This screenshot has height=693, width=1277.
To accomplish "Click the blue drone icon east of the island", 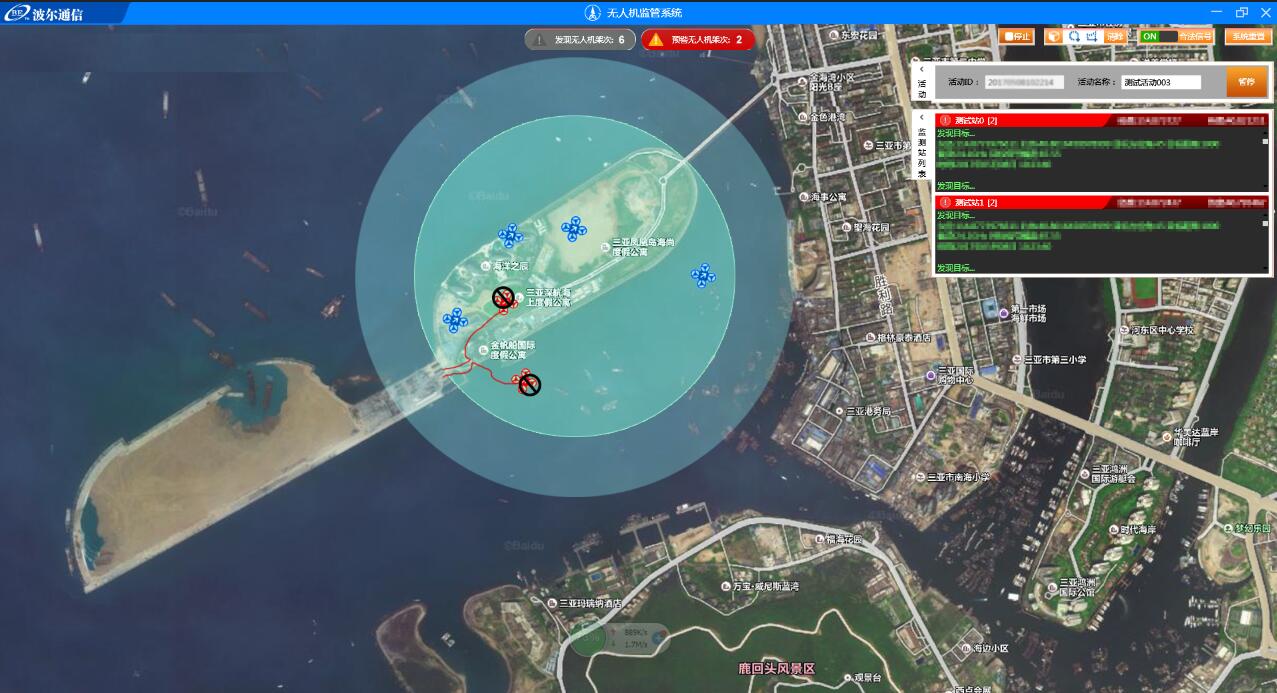I will [703, 275].
